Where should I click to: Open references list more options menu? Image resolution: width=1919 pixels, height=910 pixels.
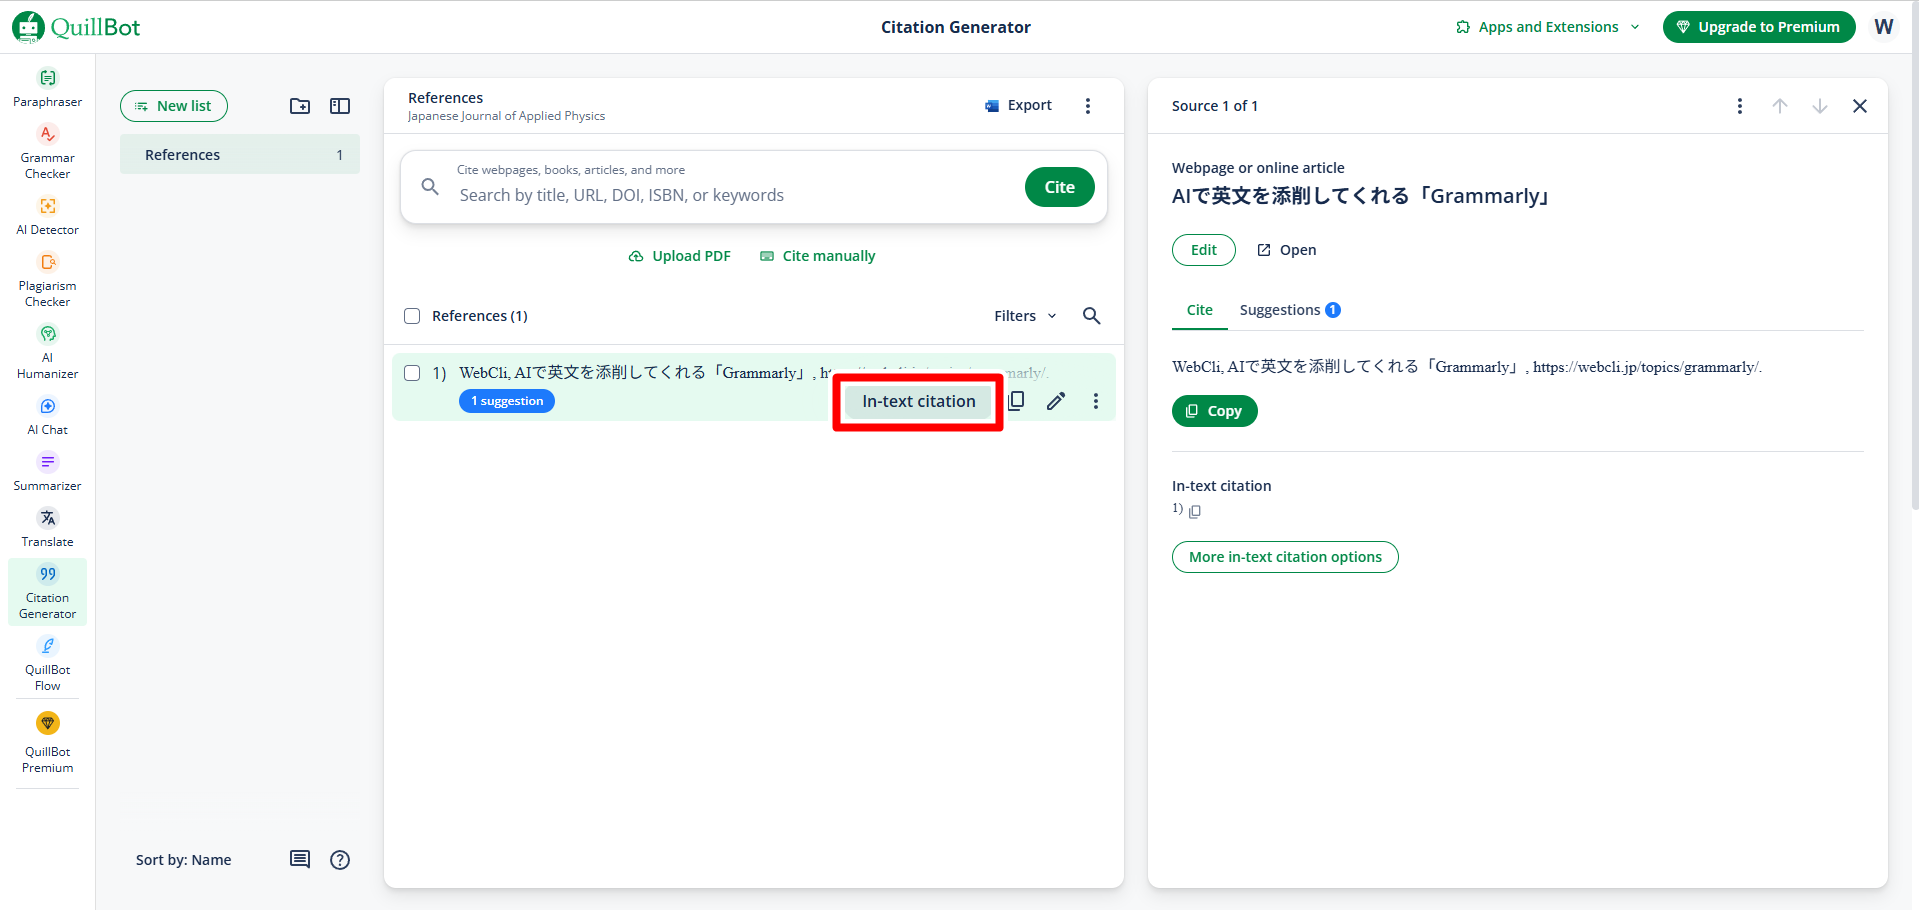coord(1088,106)
